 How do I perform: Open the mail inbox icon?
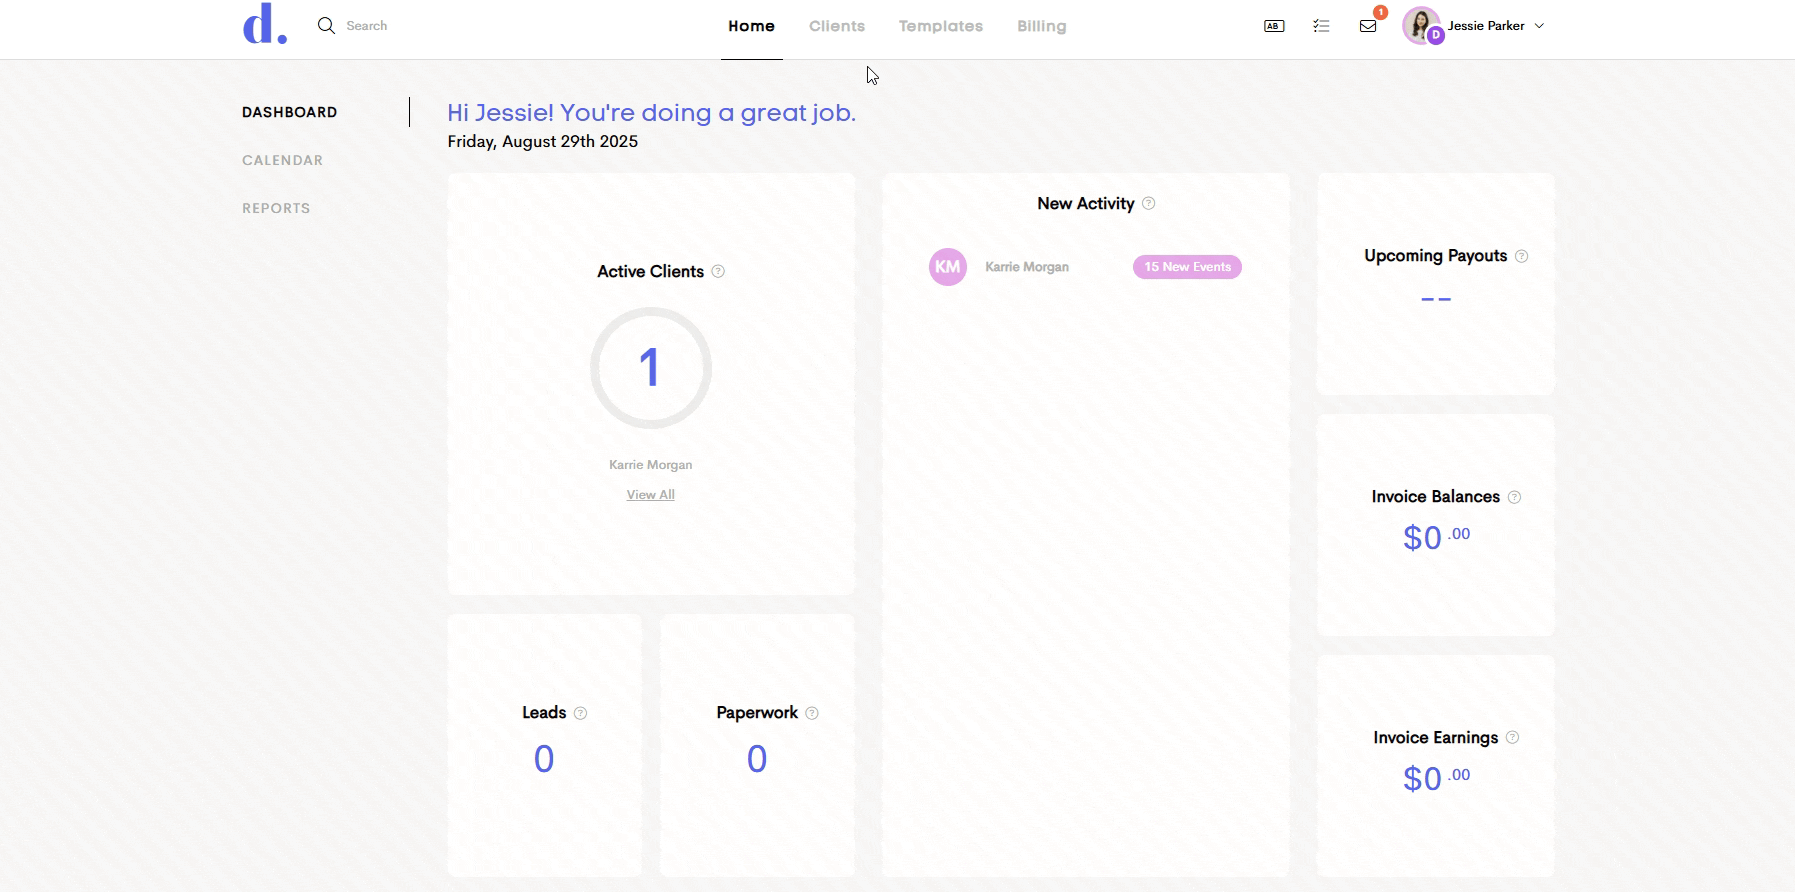tap(1368, 26)
